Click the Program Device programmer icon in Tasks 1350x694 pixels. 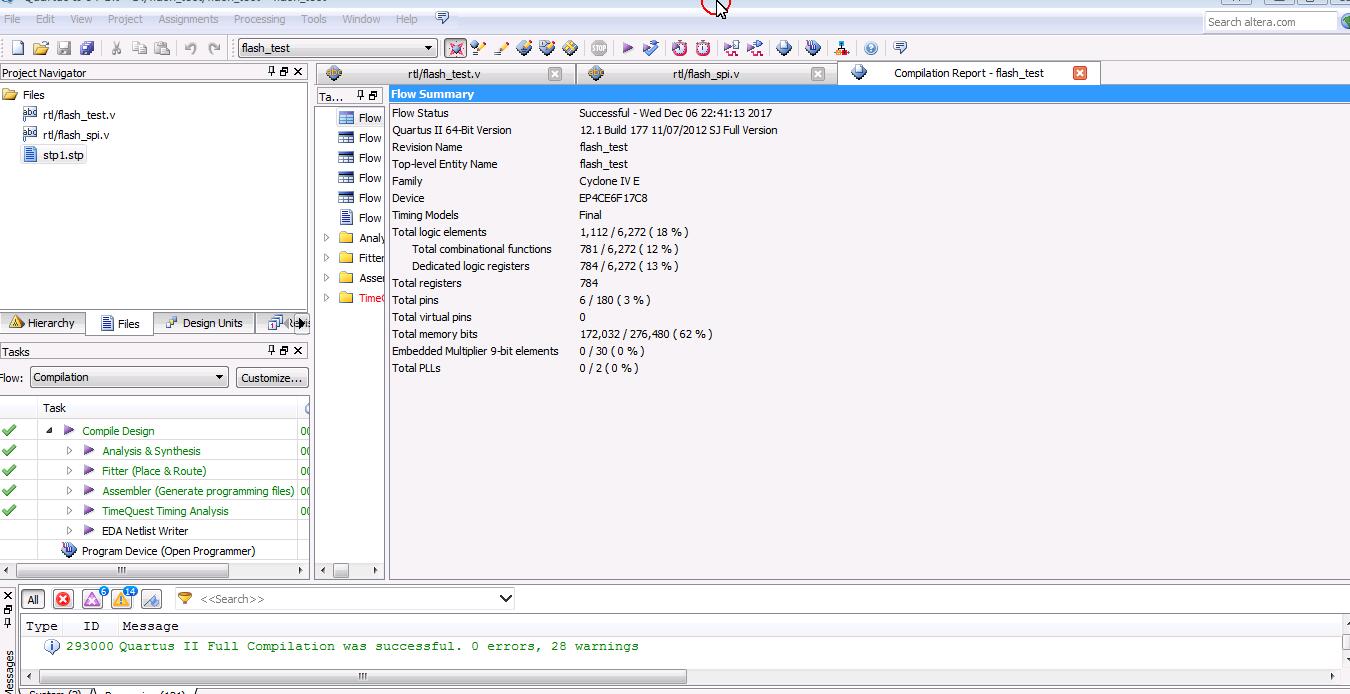point(69,551)
